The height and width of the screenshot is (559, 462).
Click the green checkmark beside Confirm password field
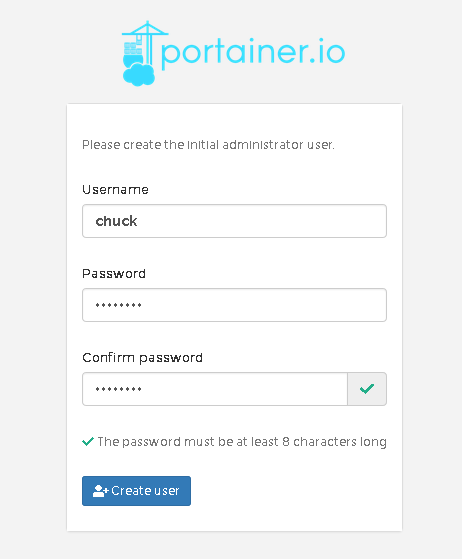pos(367,389)
